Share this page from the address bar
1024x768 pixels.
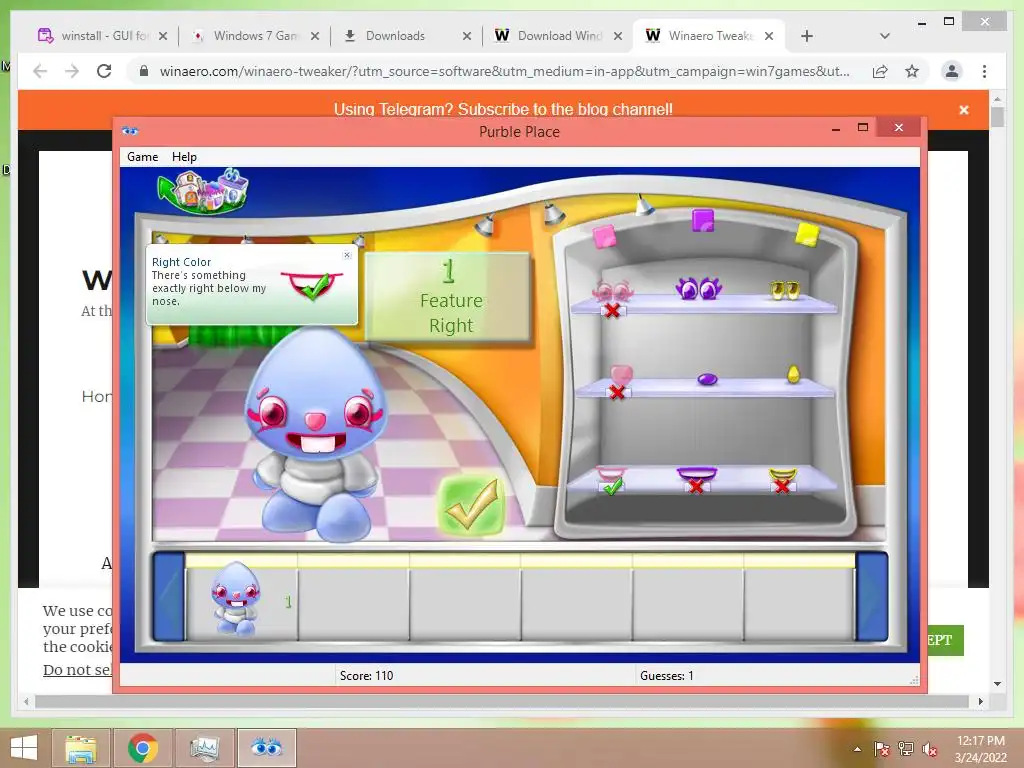click(880, 71)
